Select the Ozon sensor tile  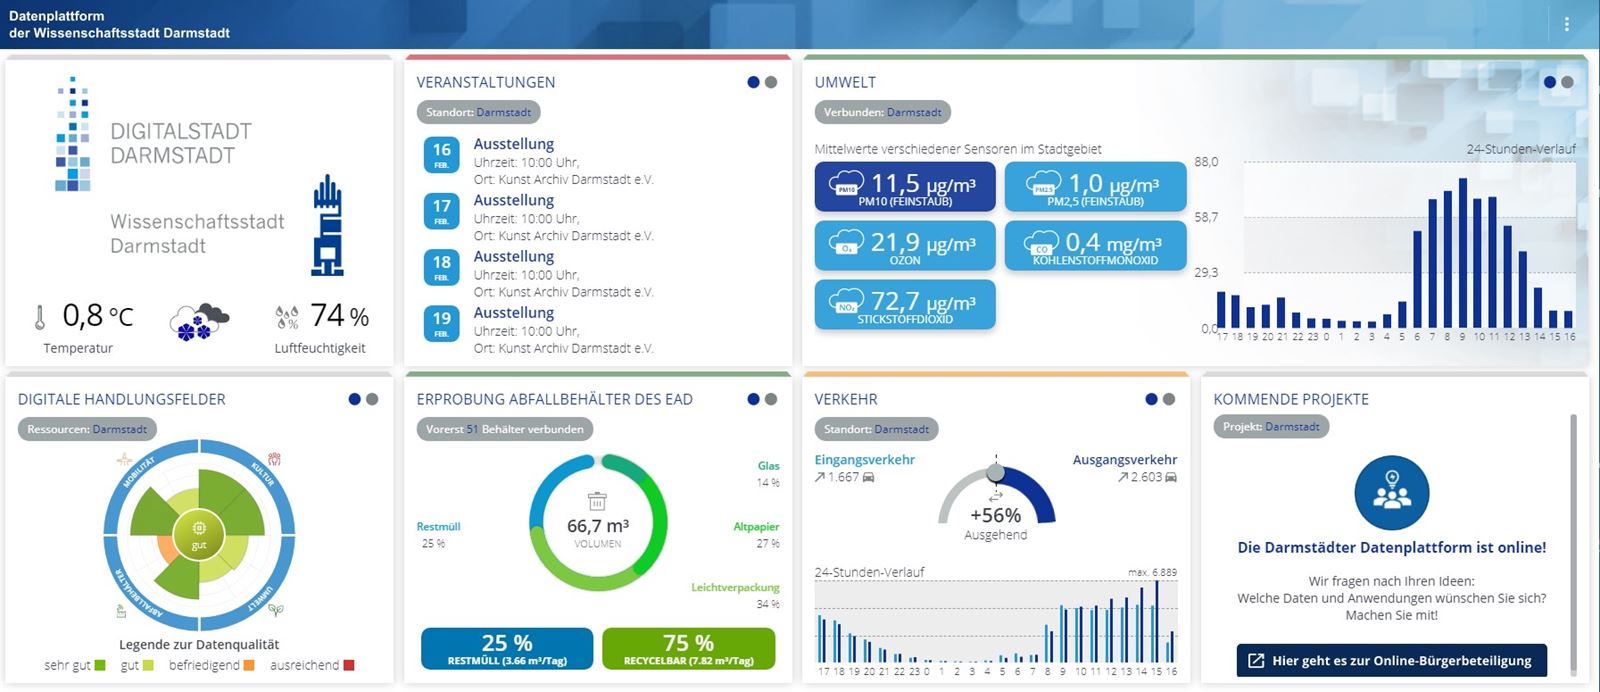click(904, 246)
